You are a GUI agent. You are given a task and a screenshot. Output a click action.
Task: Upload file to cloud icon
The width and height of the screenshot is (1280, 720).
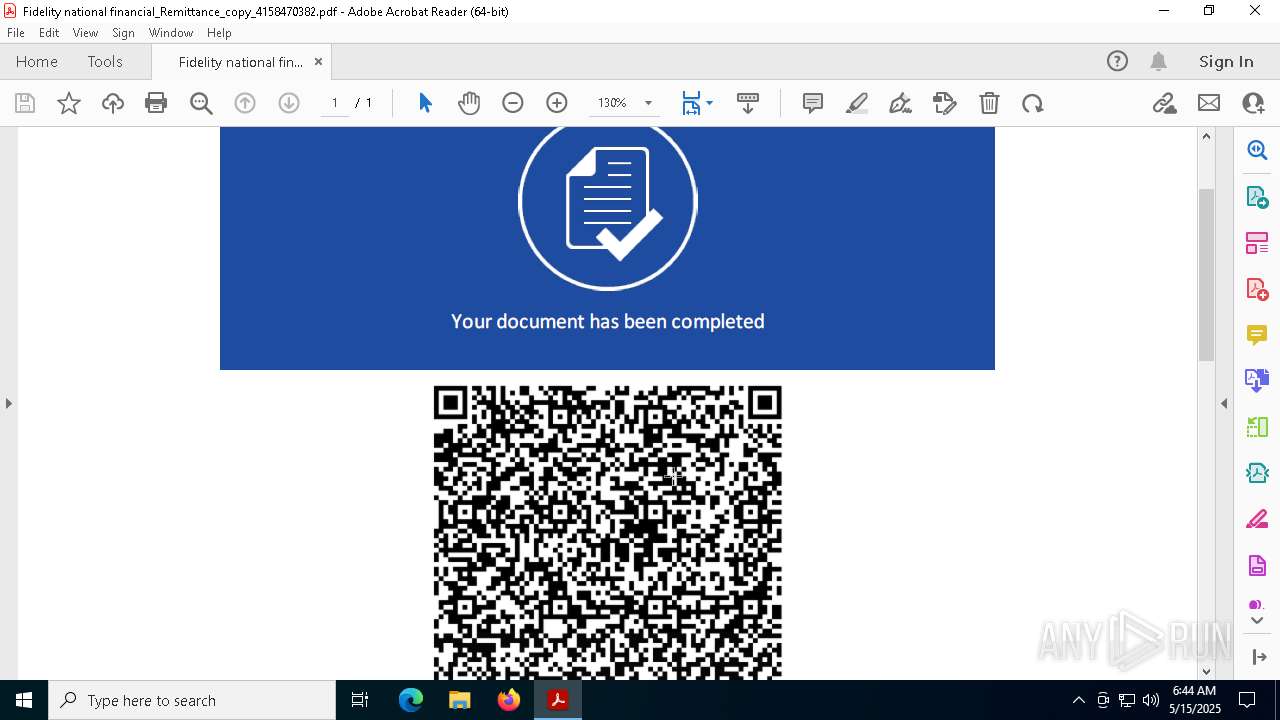(x=112, y=103)
